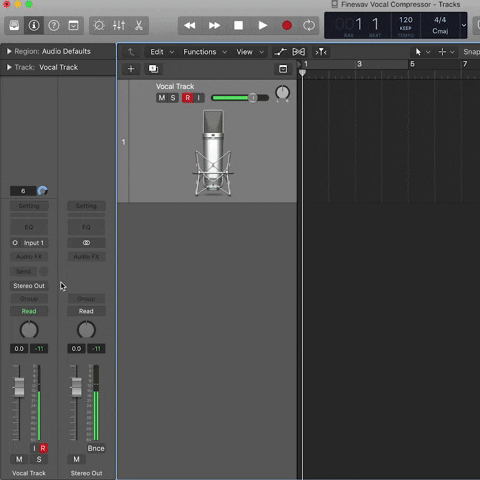Mute Vocal Track in track header
This screenshot has height=480, width=480.
[162, 98]
